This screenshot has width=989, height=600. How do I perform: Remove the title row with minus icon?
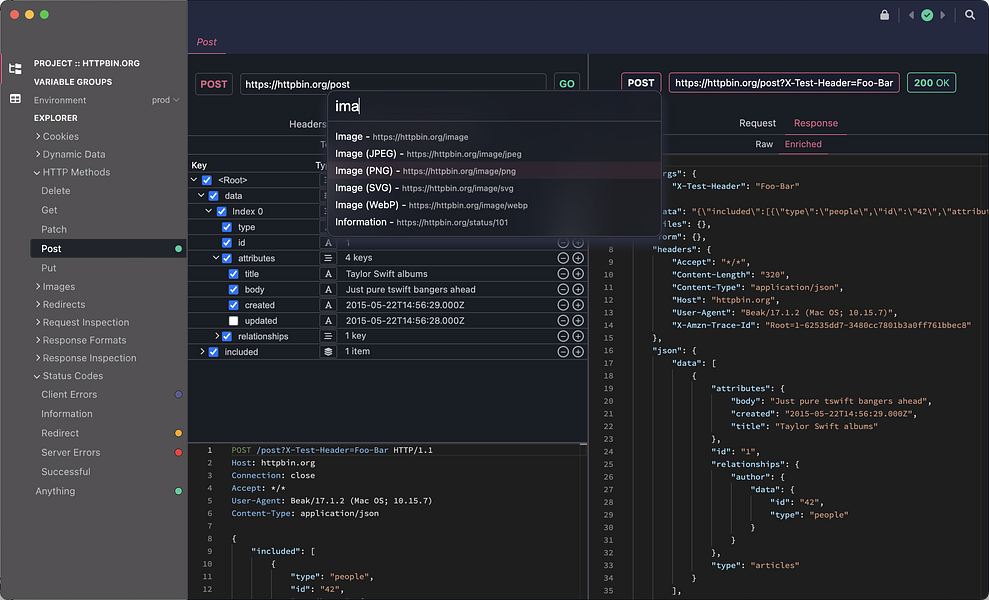click(x=563, y=274)
